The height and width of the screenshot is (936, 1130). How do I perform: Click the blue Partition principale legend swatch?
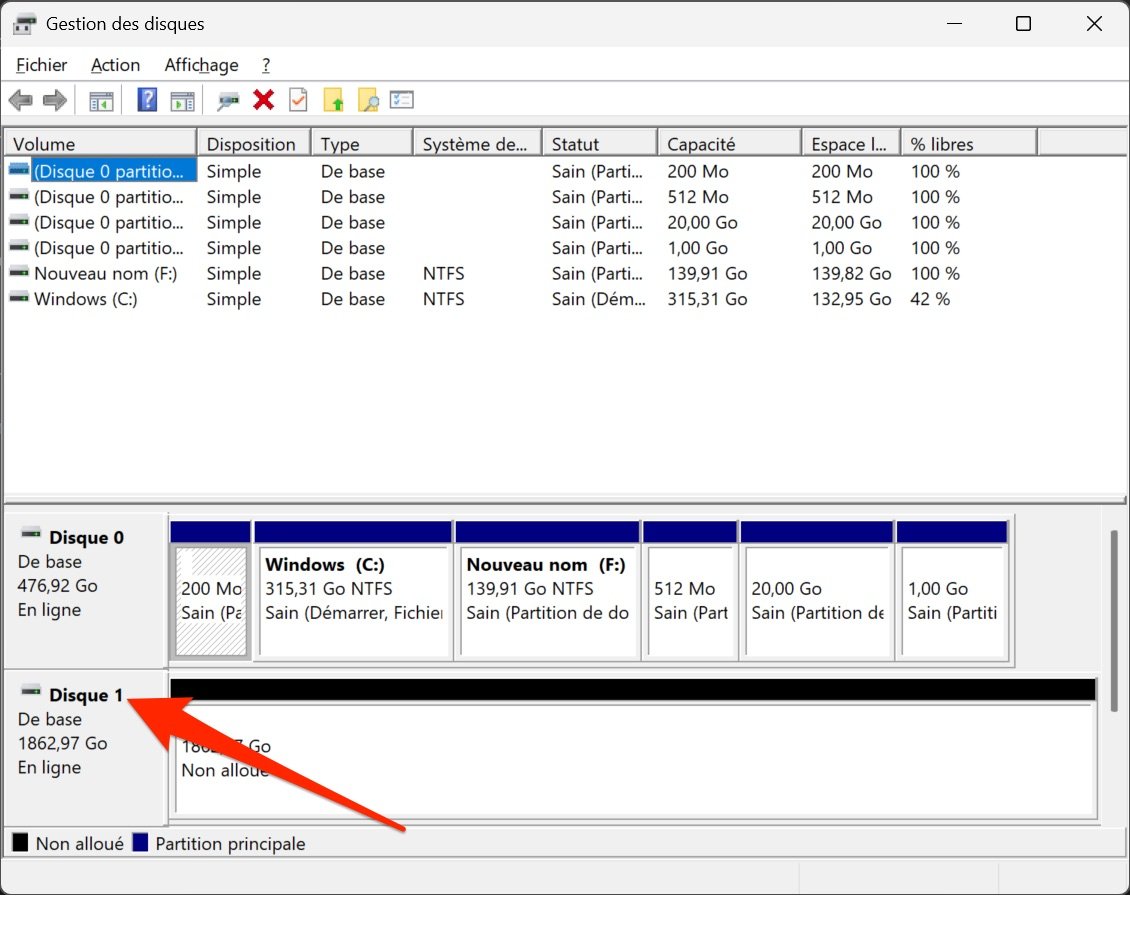[141, 842]
